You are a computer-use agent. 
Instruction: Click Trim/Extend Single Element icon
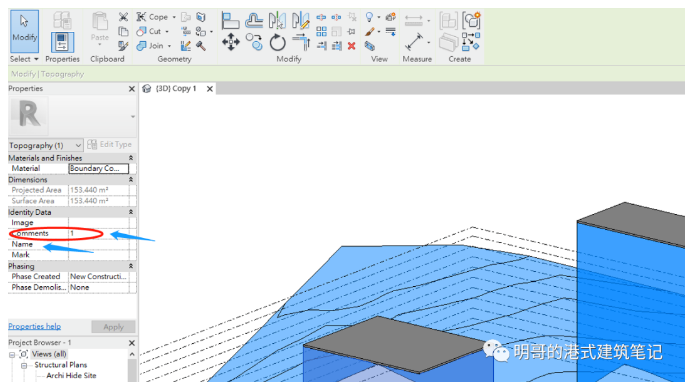click(x=321, y=46)
